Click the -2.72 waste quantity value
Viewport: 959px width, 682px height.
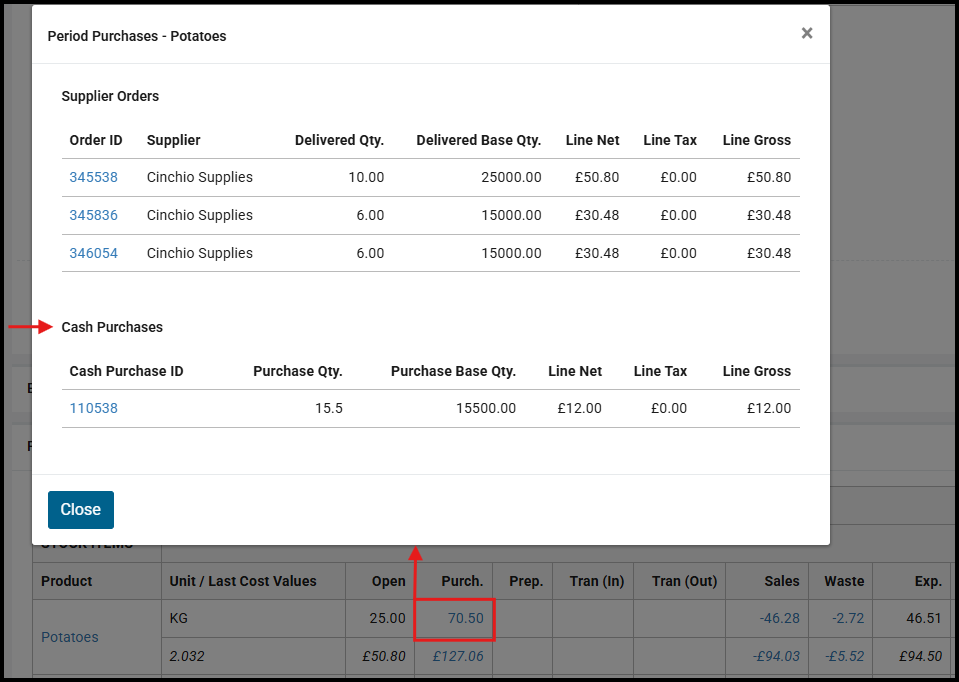[847, 618]
